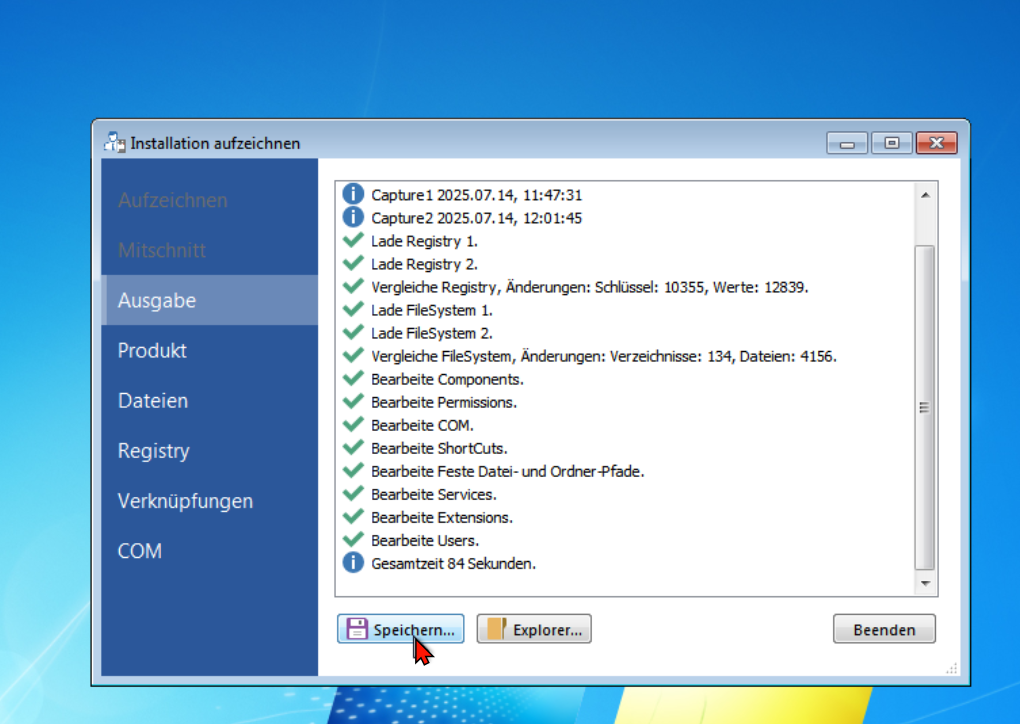The width and height of the screenshot is (1020, 724).
Task: Click checkmark next to Lade Registry 1
Action: 353,240
